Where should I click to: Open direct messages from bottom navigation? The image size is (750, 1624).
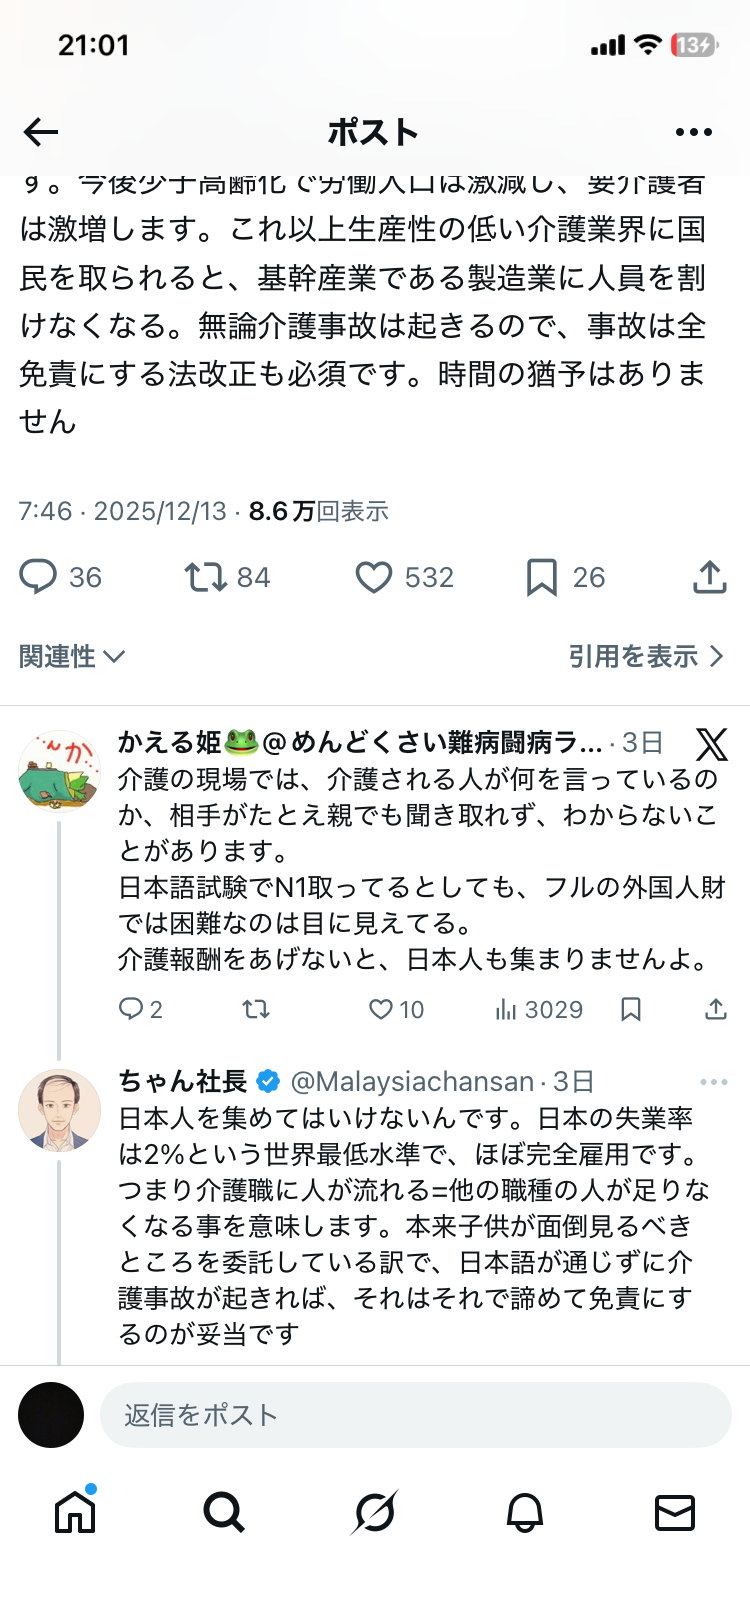675,1513
